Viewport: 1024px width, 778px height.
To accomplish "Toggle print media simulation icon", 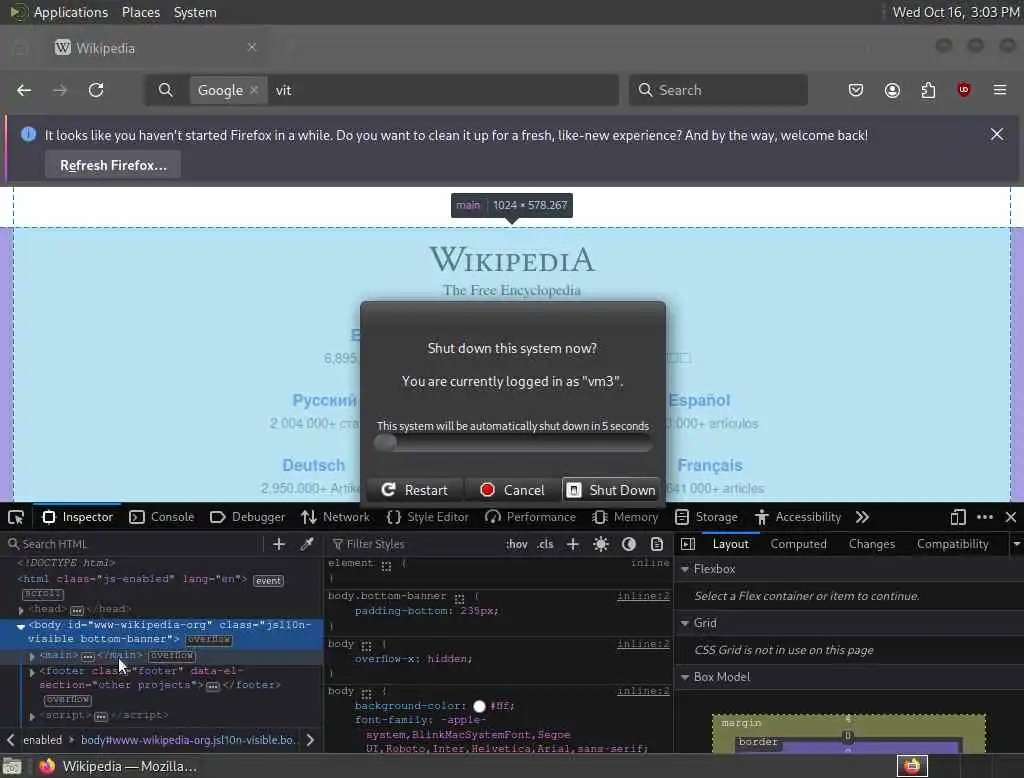I will coord(657,543).
